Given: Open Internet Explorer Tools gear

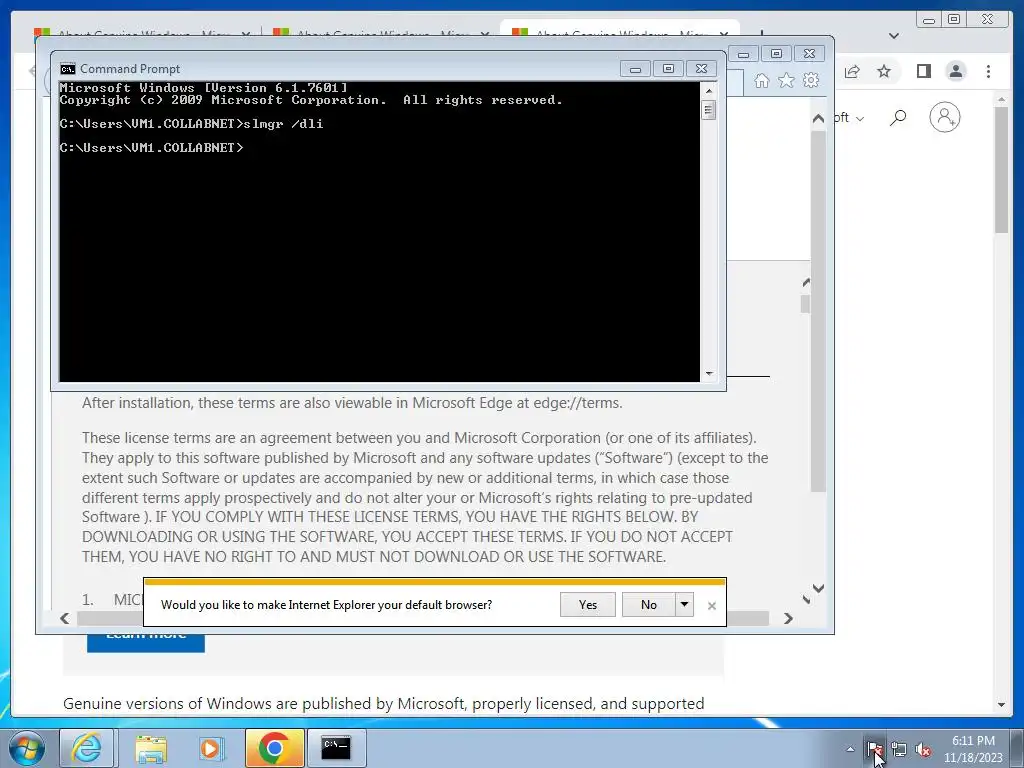Looking at the screenshot, I should (x=811, y=80).
